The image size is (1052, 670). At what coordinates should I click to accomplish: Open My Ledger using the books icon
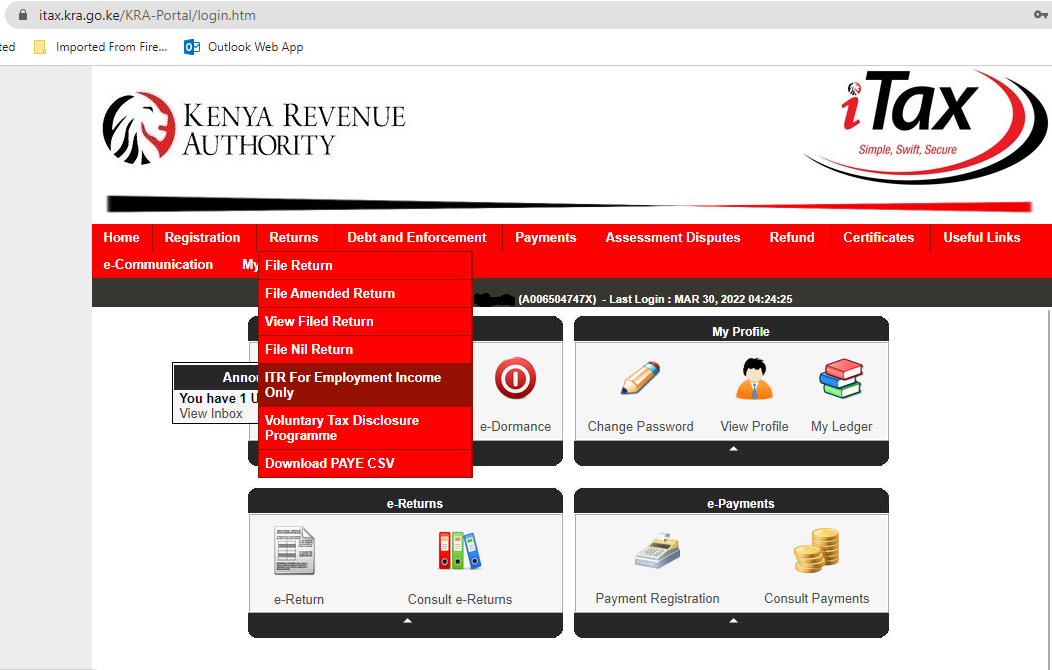point(841,379)
